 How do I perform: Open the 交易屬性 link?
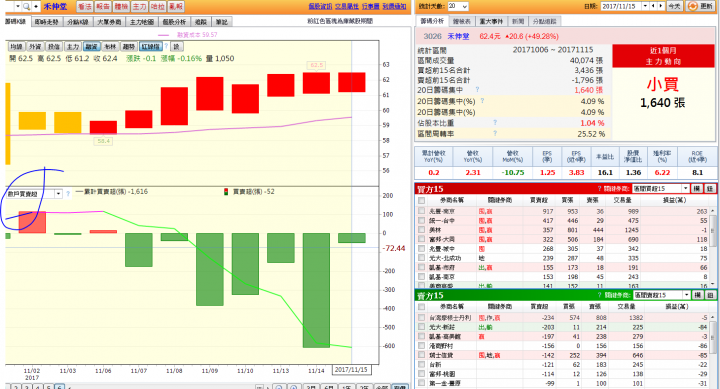coord(347,6)
